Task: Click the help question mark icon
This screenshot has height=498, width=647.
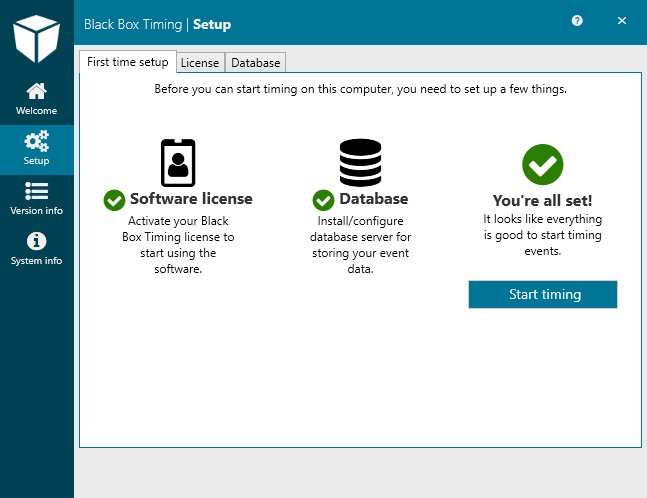Action: pyautogui.click(x=577, y=21)
